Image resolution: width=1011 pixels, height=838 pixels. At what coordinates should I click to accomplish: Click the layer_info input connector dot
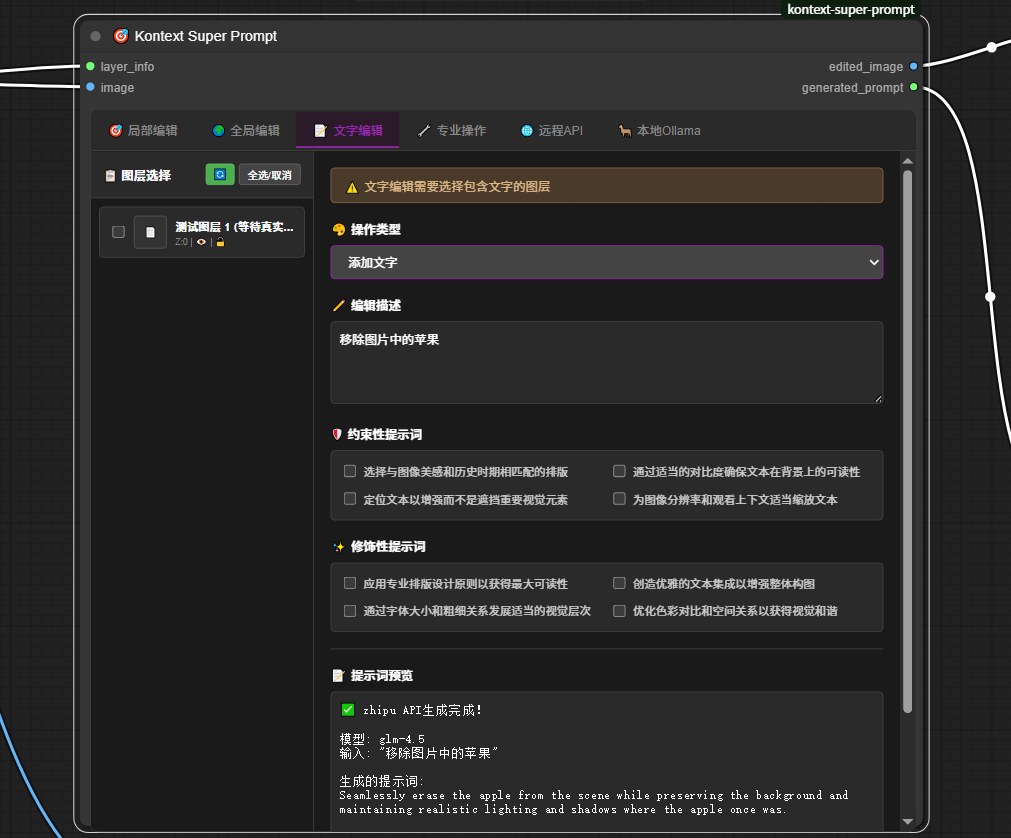[90, 66]
